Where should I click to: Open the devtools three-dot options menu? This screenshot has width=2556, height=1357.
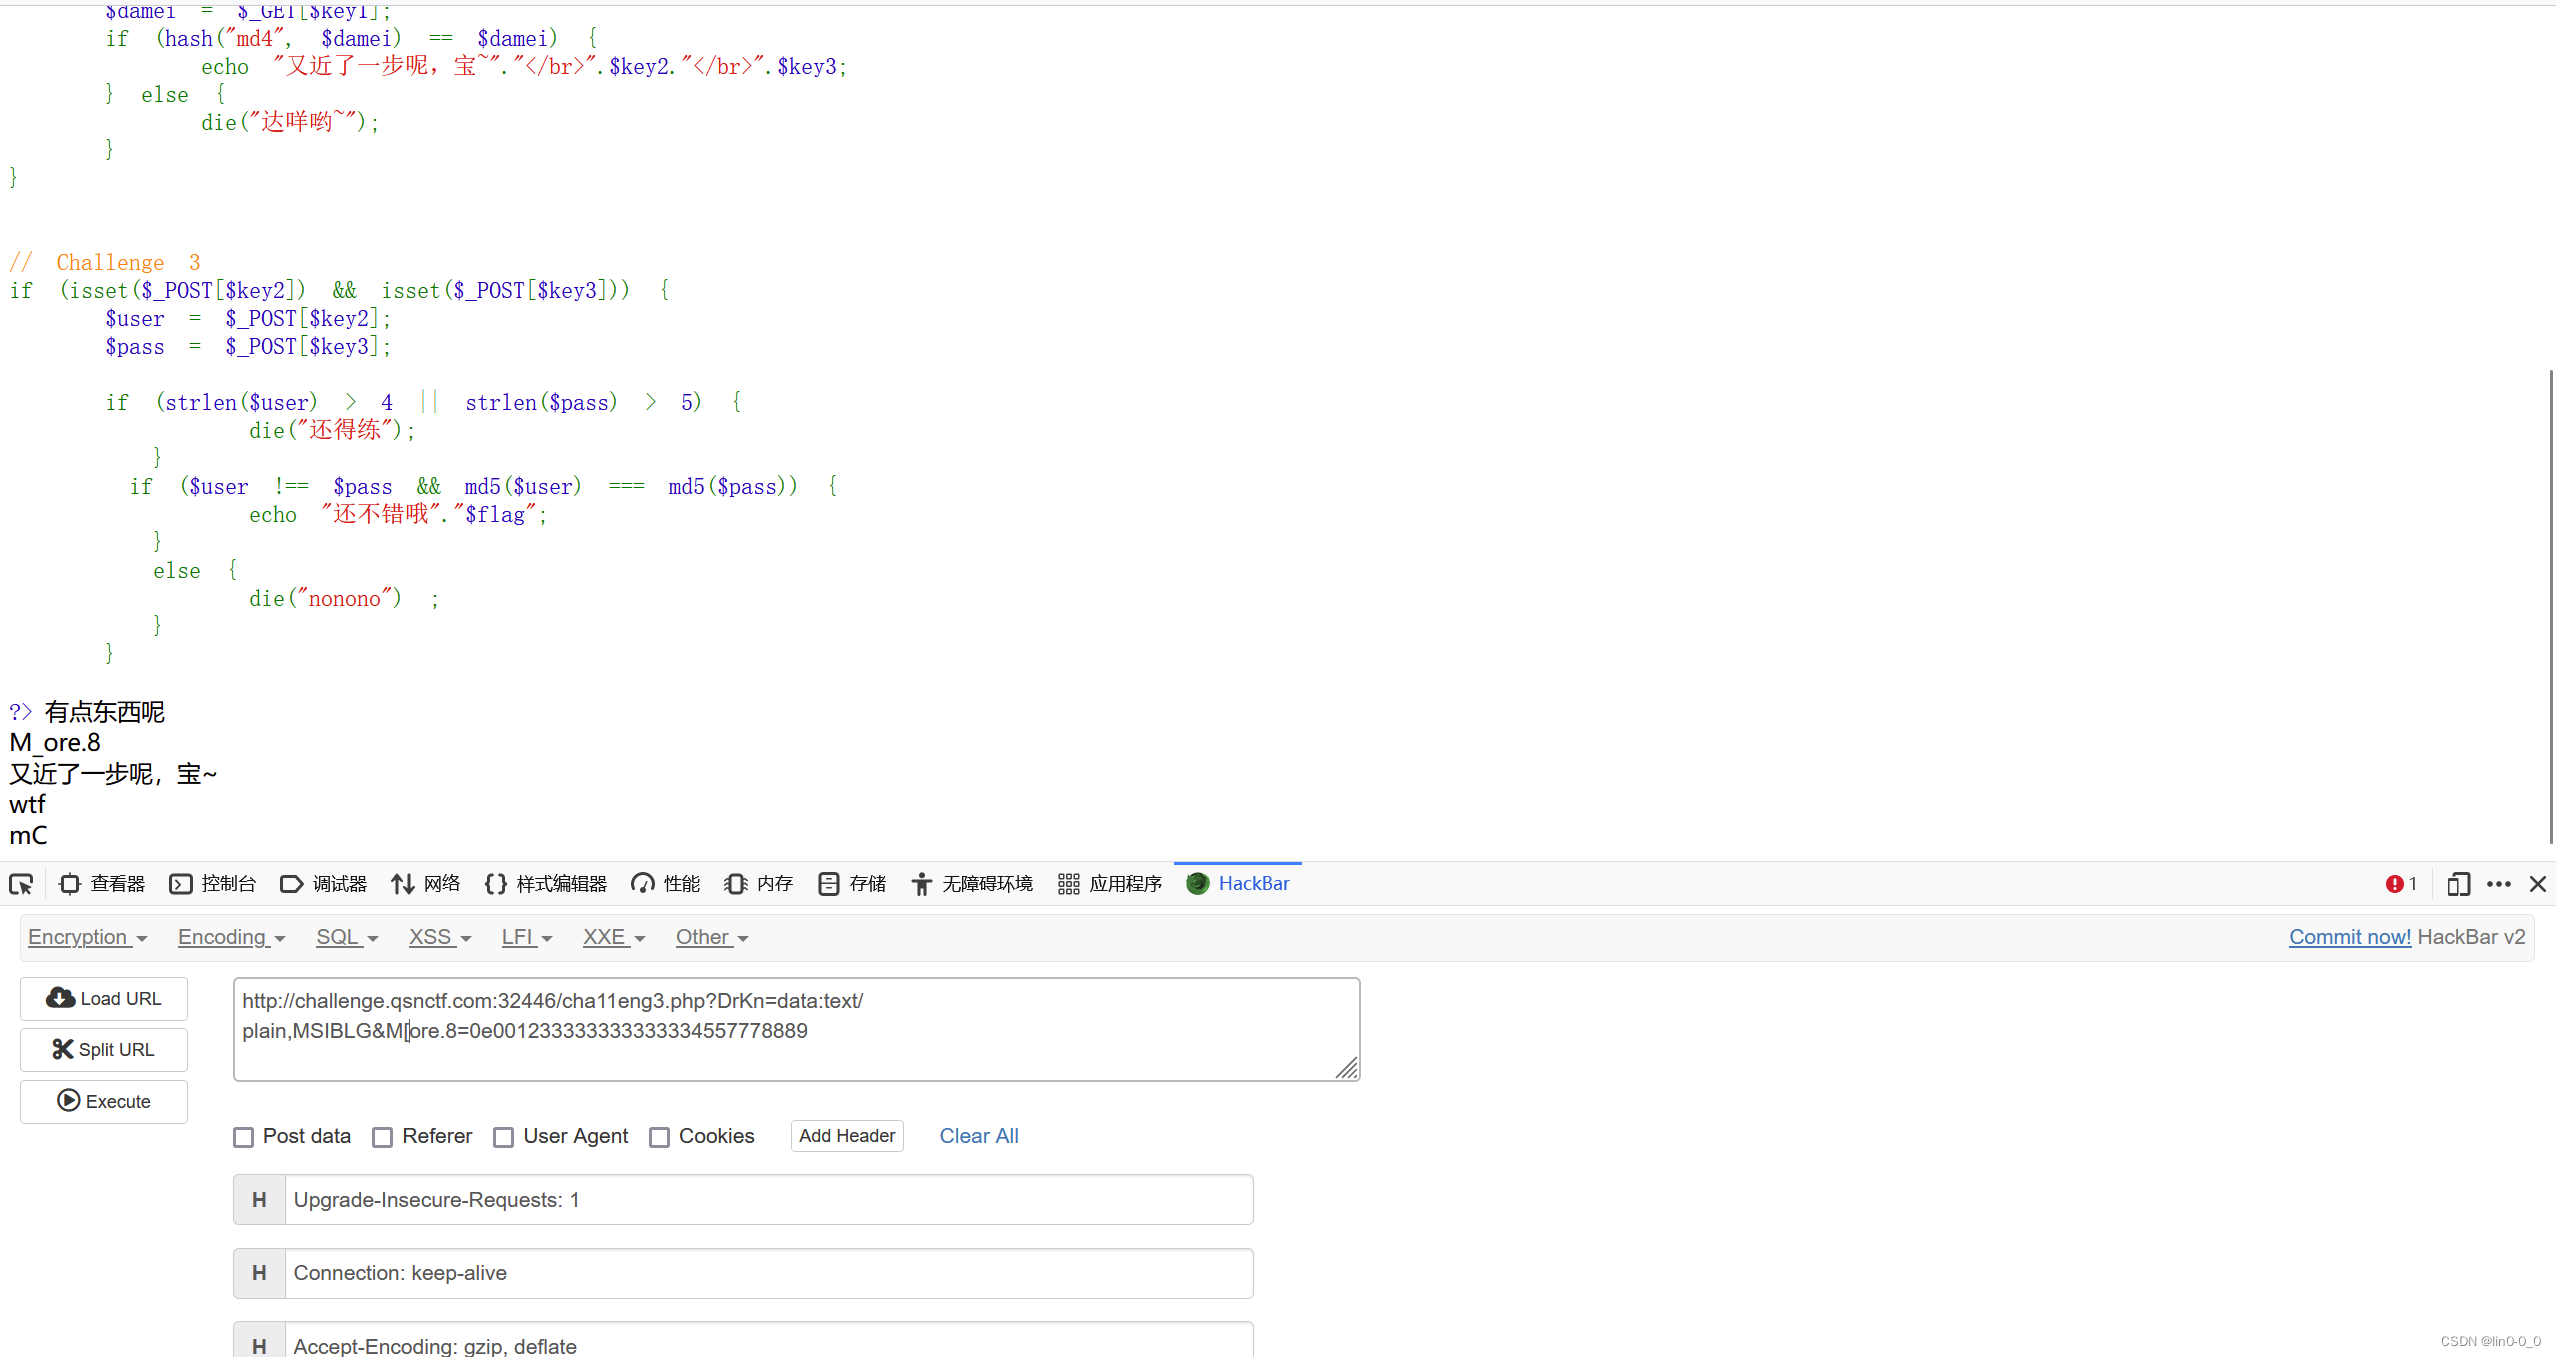coord(2499,884)
